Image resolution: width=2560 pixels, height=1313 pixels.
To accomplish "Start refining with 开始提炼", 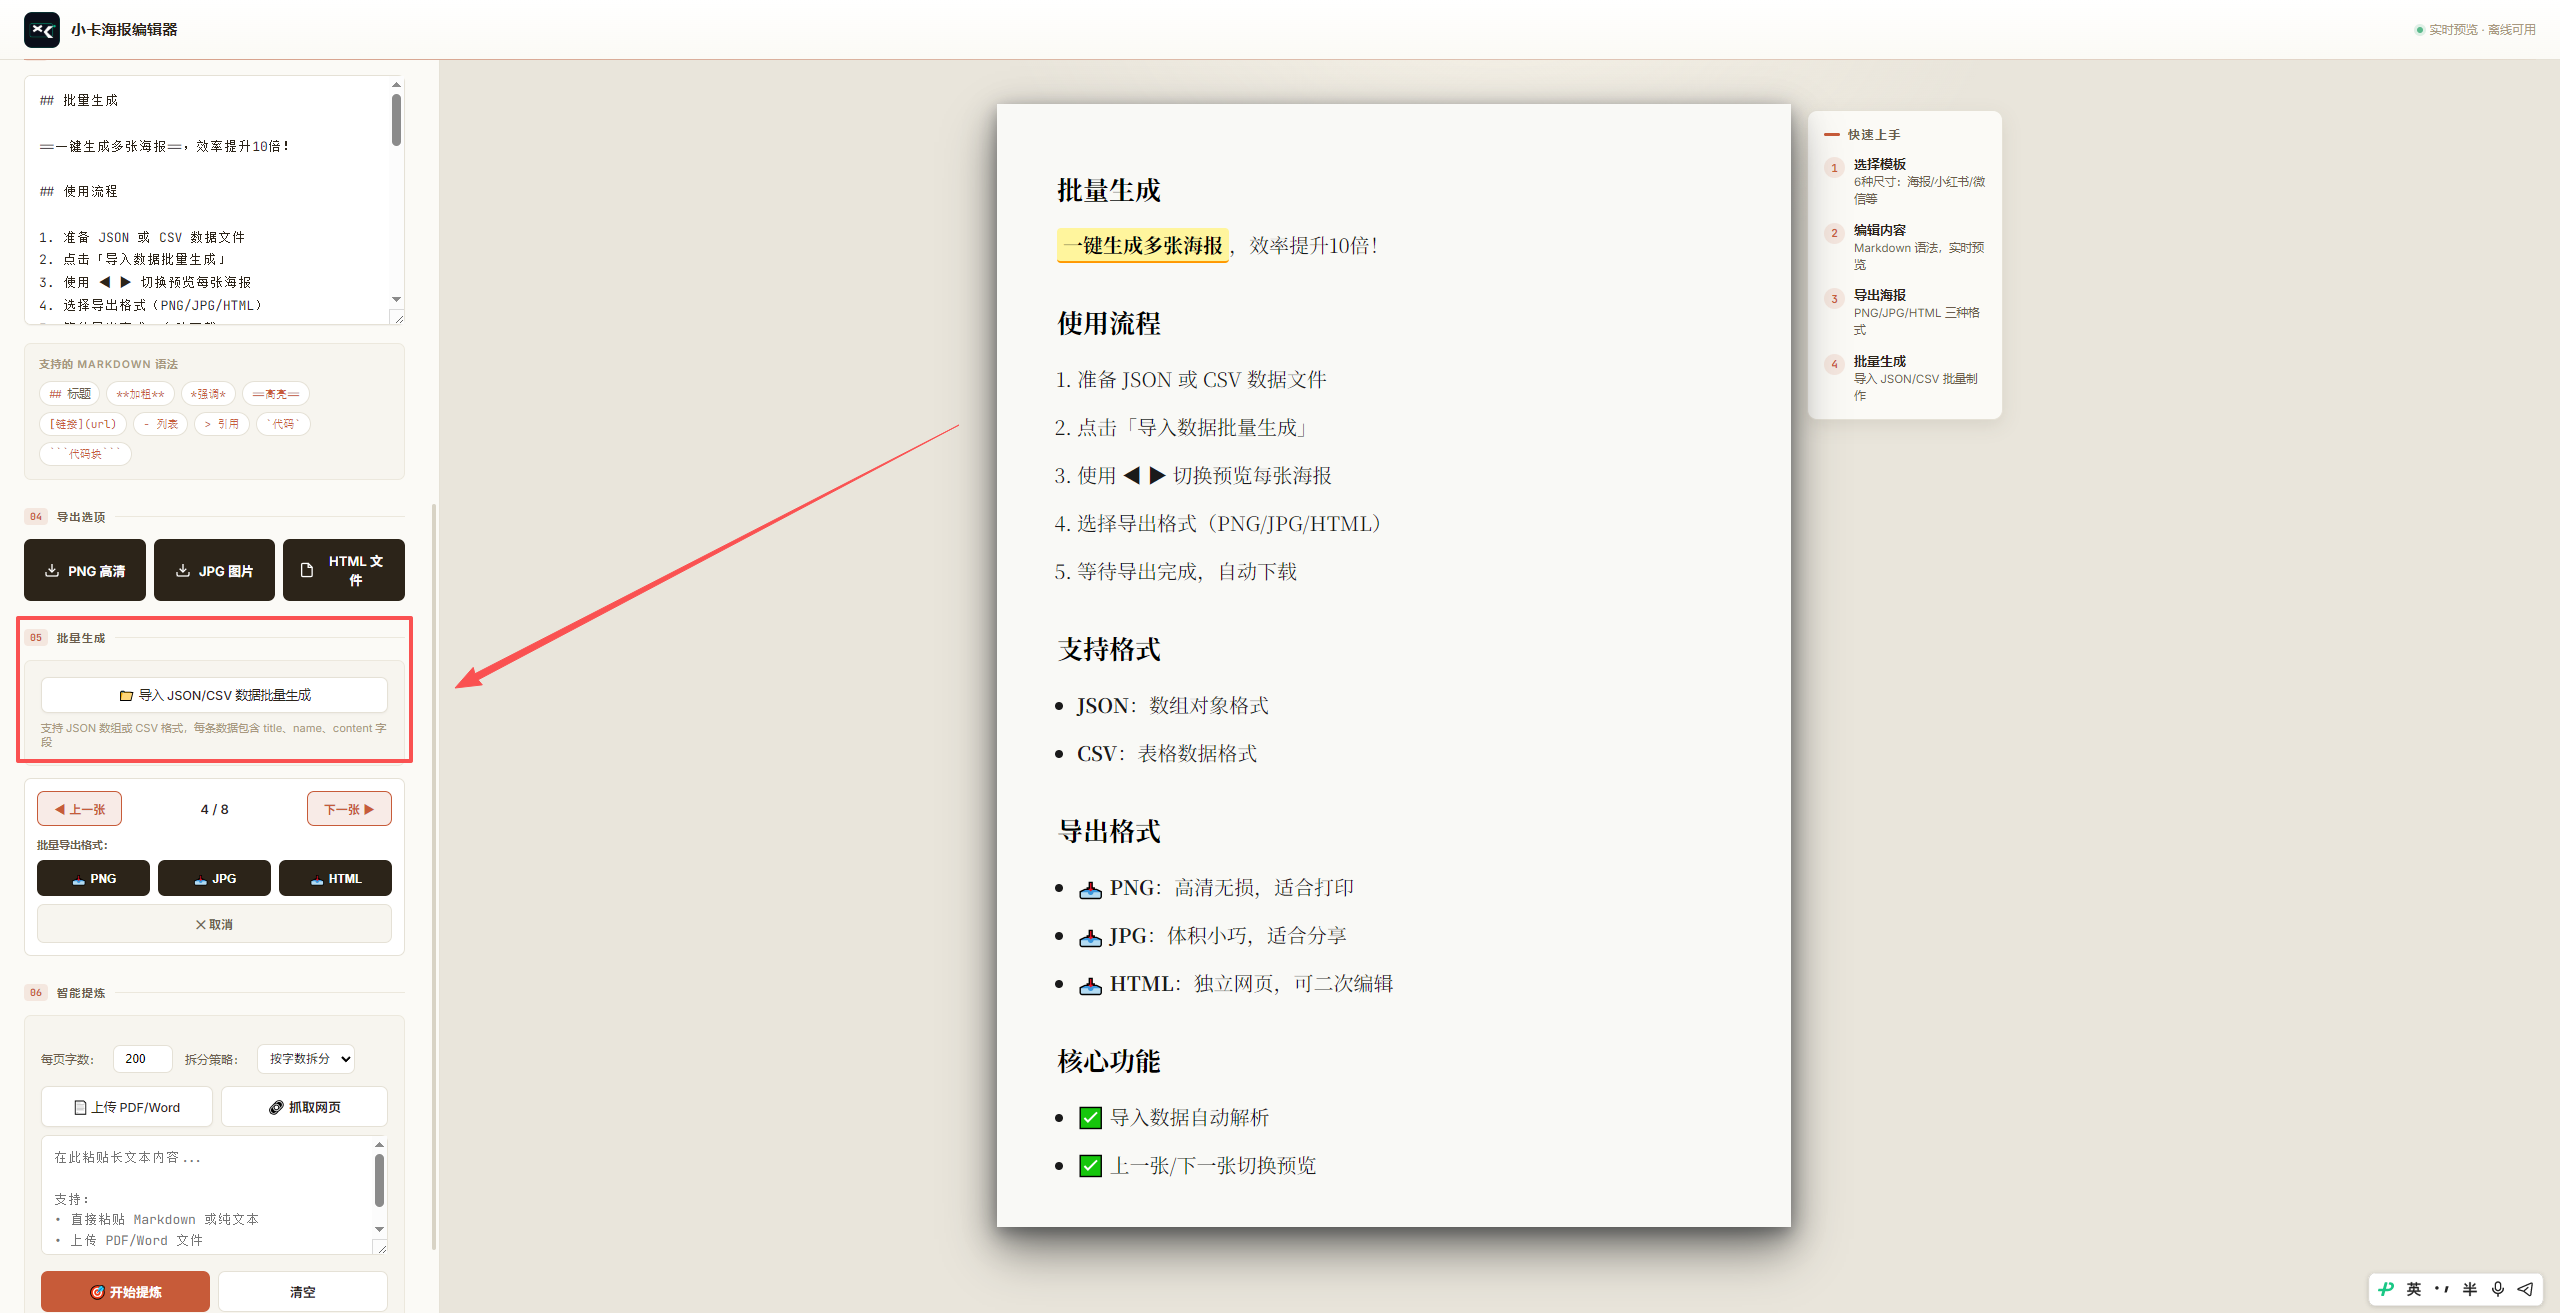I will [x=125, y=1291].
